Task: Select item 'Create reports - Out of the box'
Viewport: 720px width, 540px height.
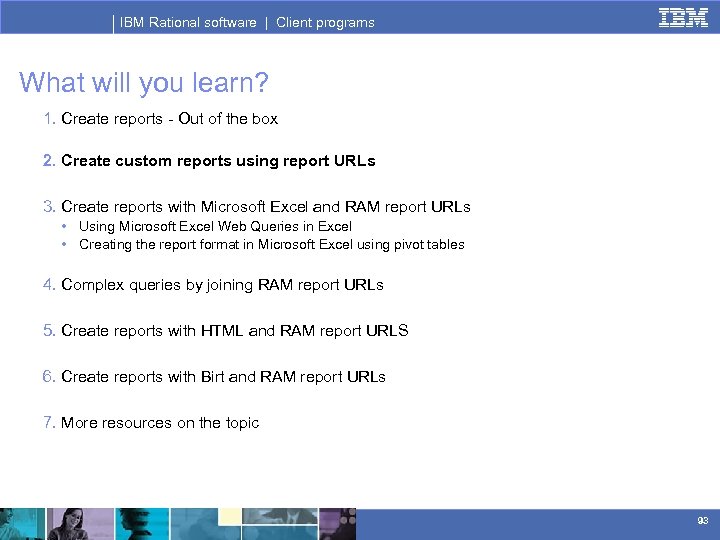Action: [169, 119]
